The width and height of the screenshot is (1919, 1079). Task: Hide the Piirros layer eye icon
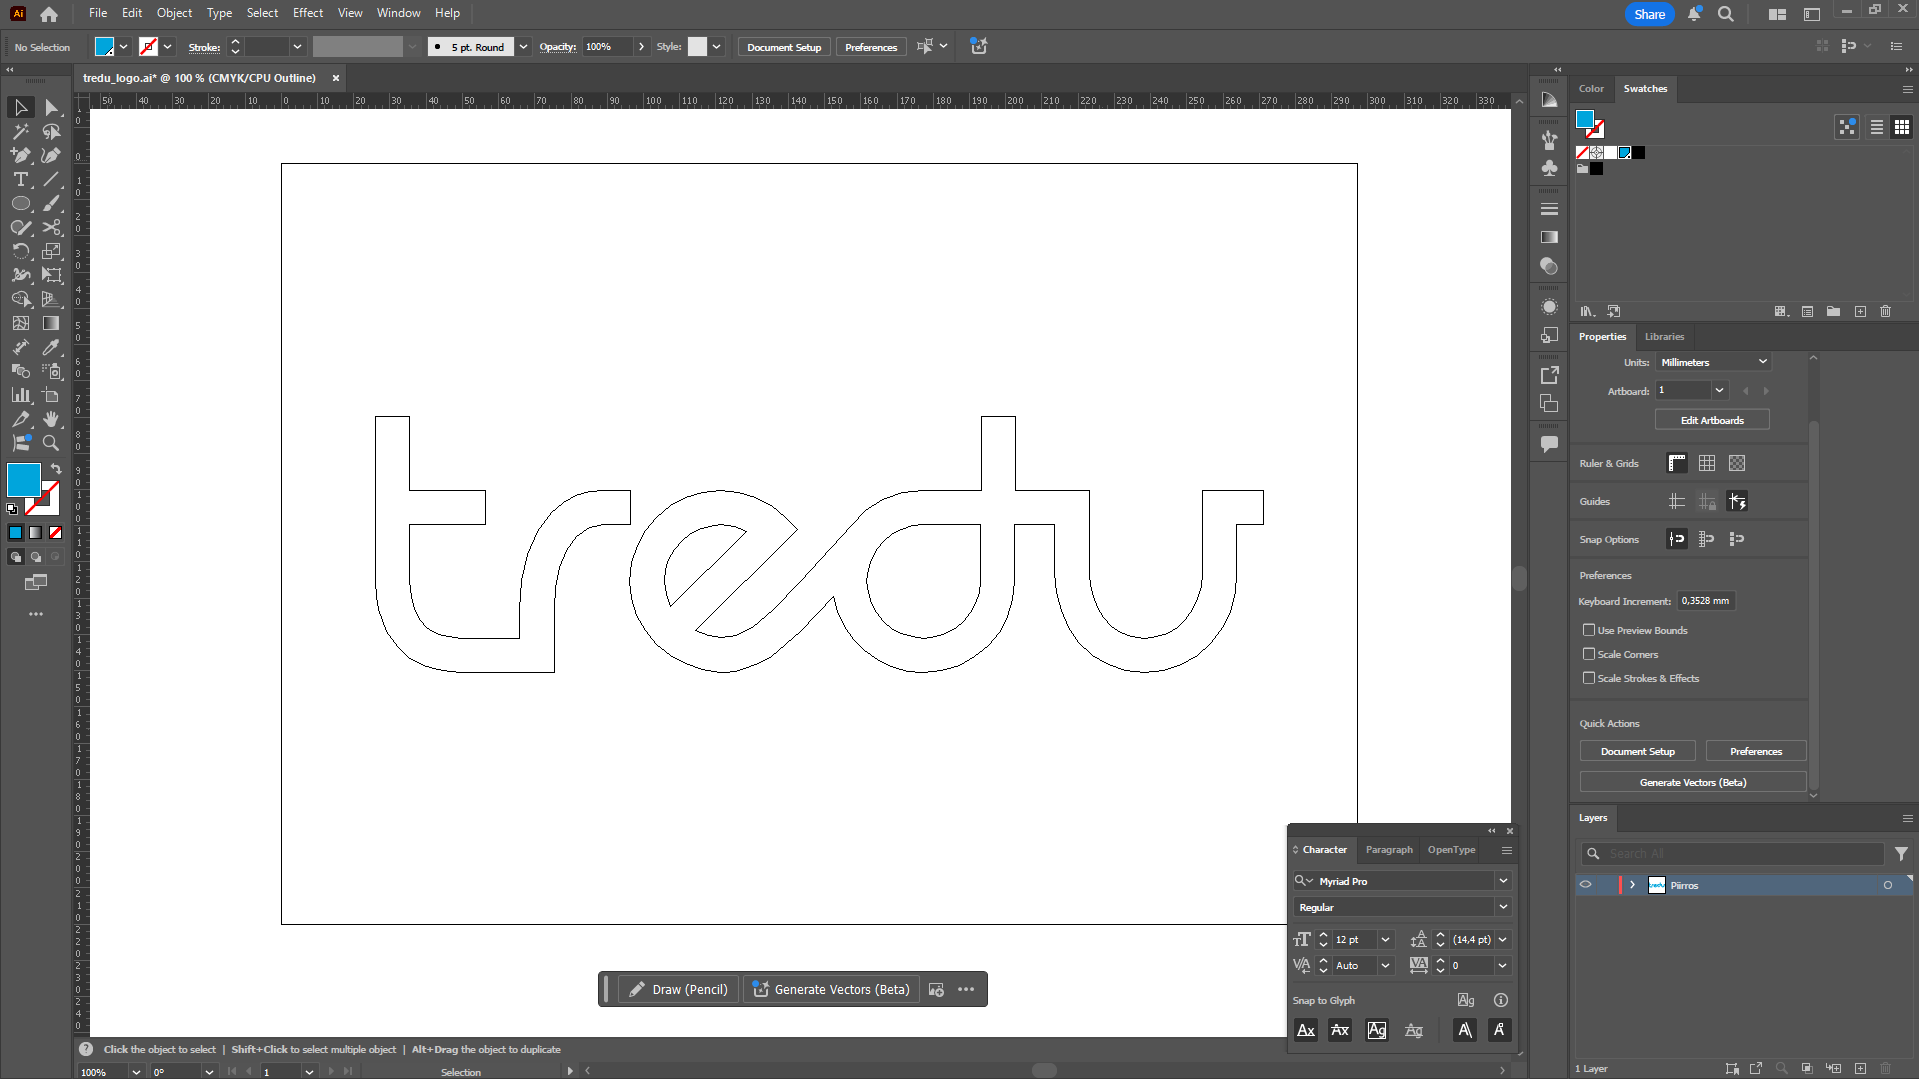coord(1585,885)
